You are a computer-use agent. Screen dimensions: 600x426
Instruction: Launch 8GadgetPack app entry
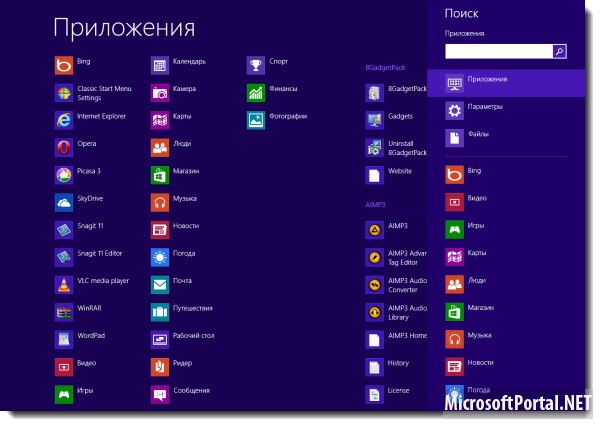pyautogui.click(x=396, y=93)
